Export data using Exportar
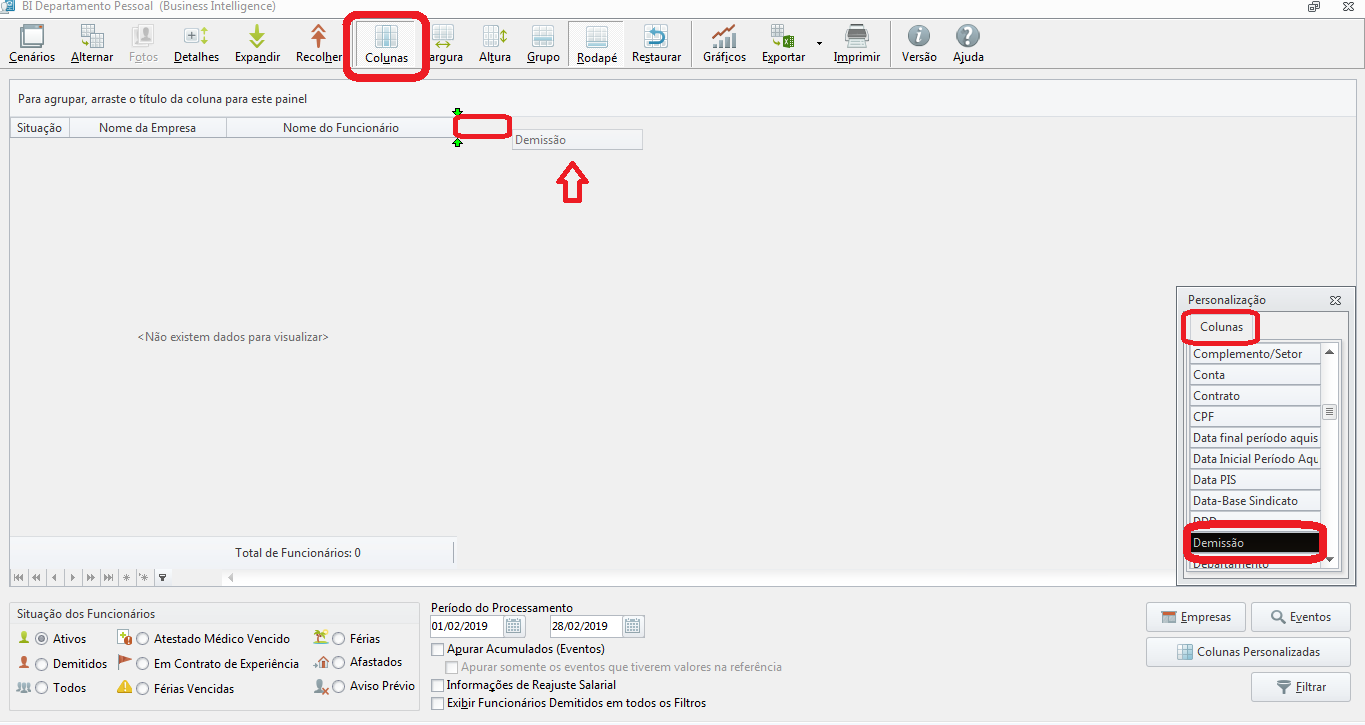 pyautogui.click(x=783, y=44)
